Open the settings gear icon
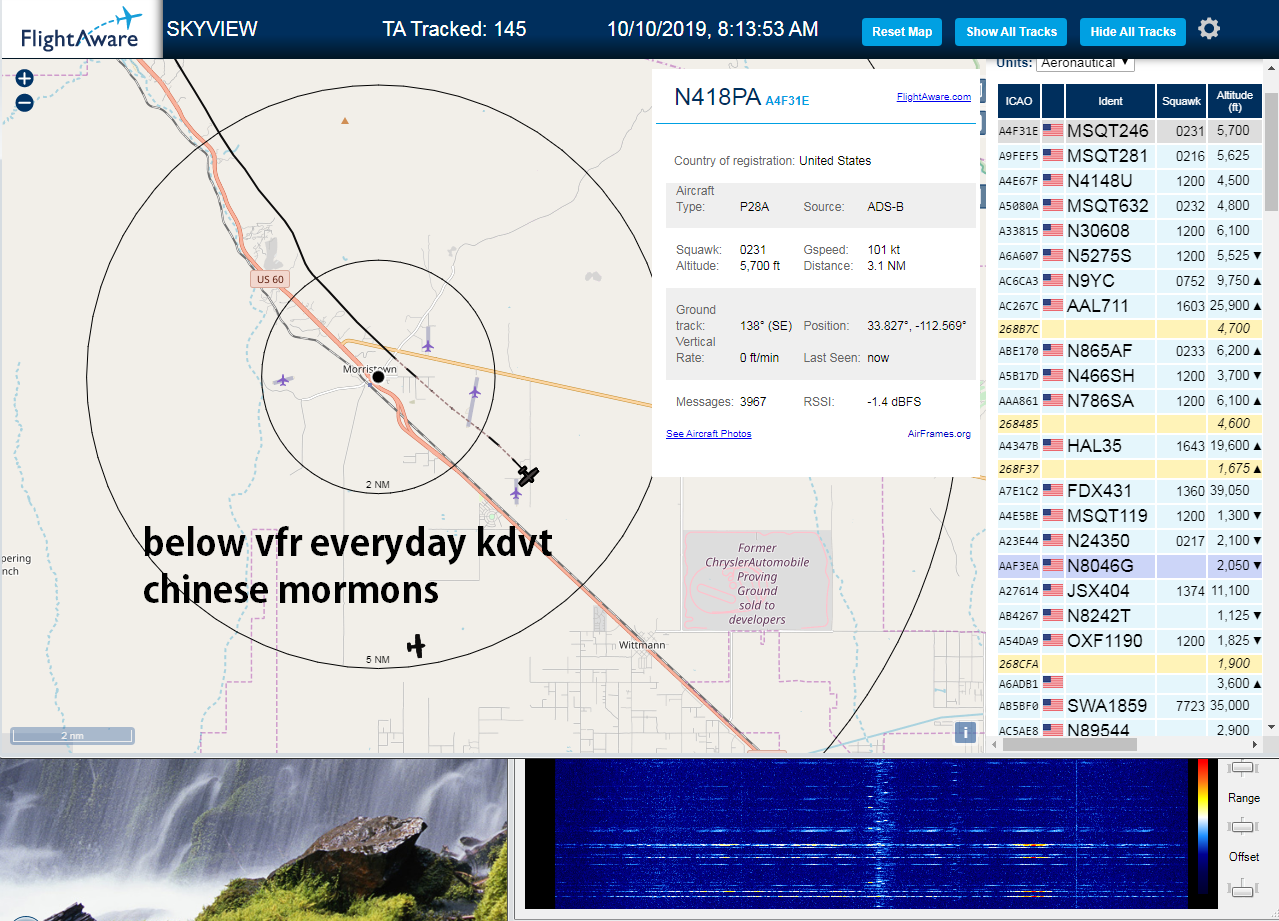Screen dimensions: 1279x921 tap(1209, 28)
